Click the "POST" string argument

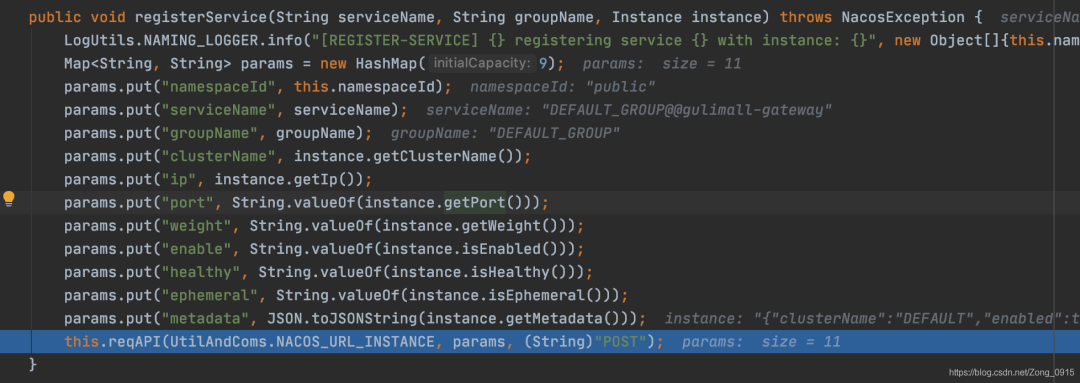coord(623,341)
